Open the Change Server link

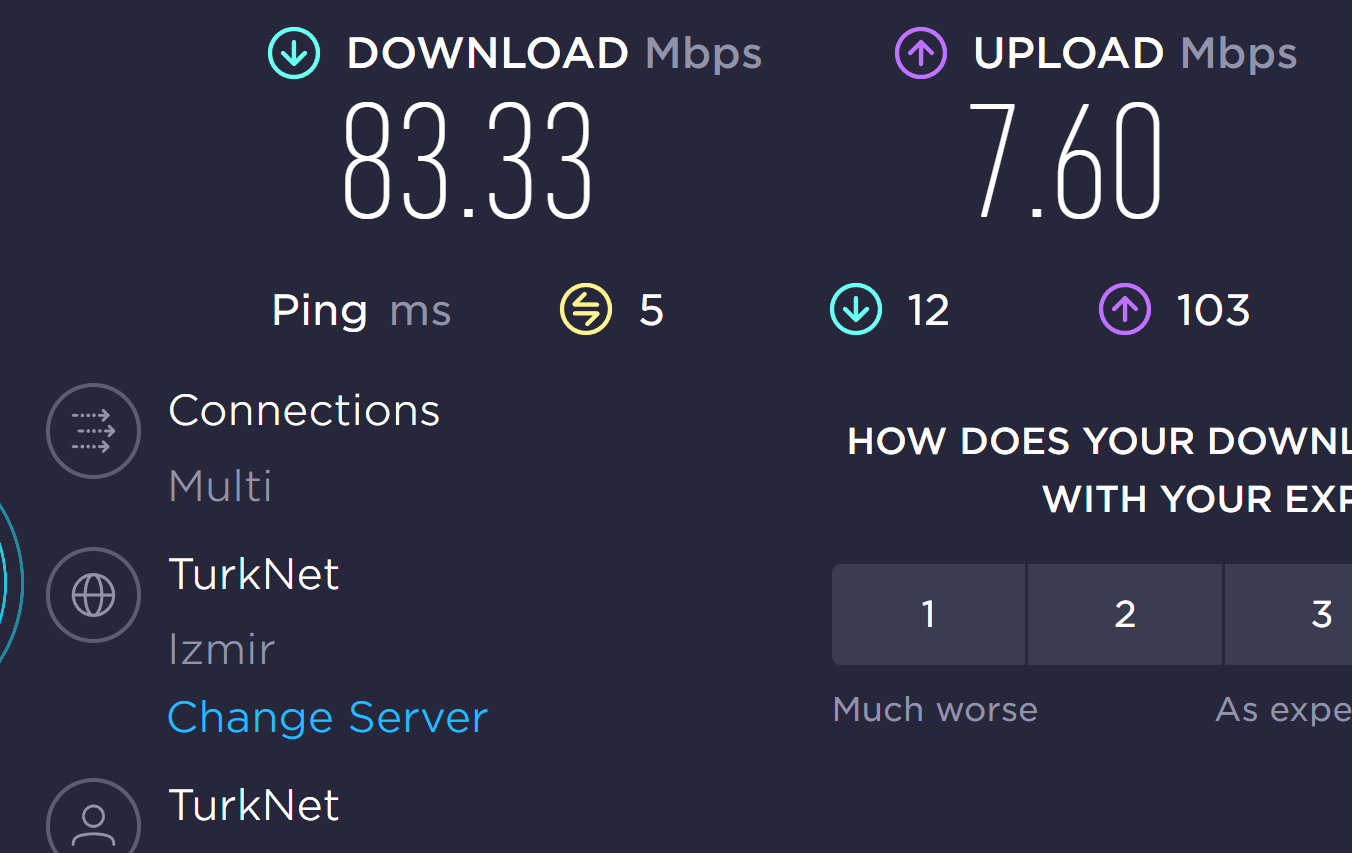[327, 718]
